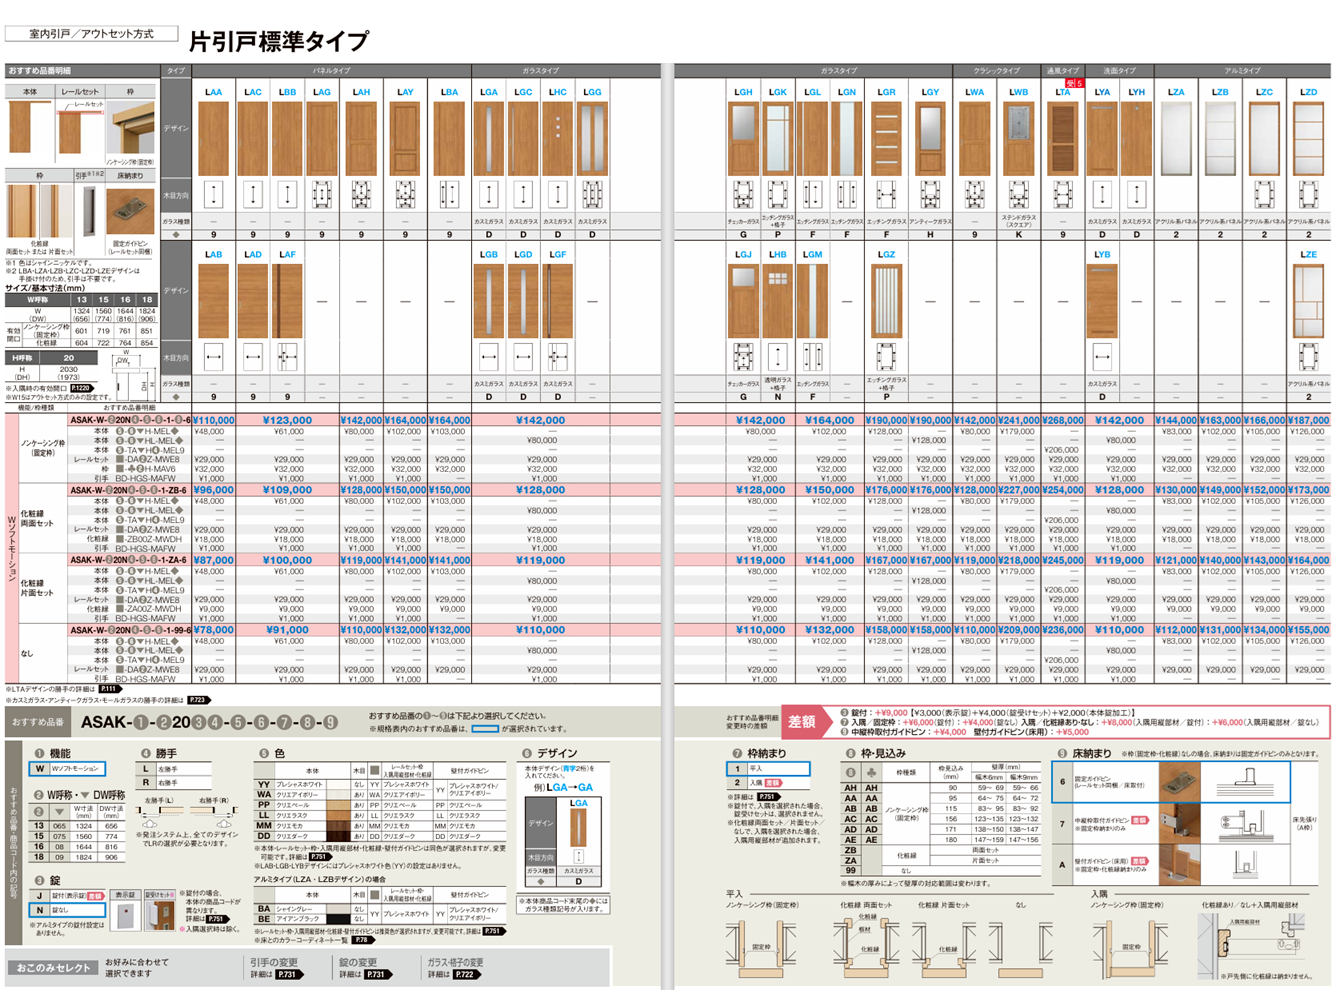Select the LGR door with horizontal slits
The height and width of the screenshot is (990, 1340).
pos(886,137)
